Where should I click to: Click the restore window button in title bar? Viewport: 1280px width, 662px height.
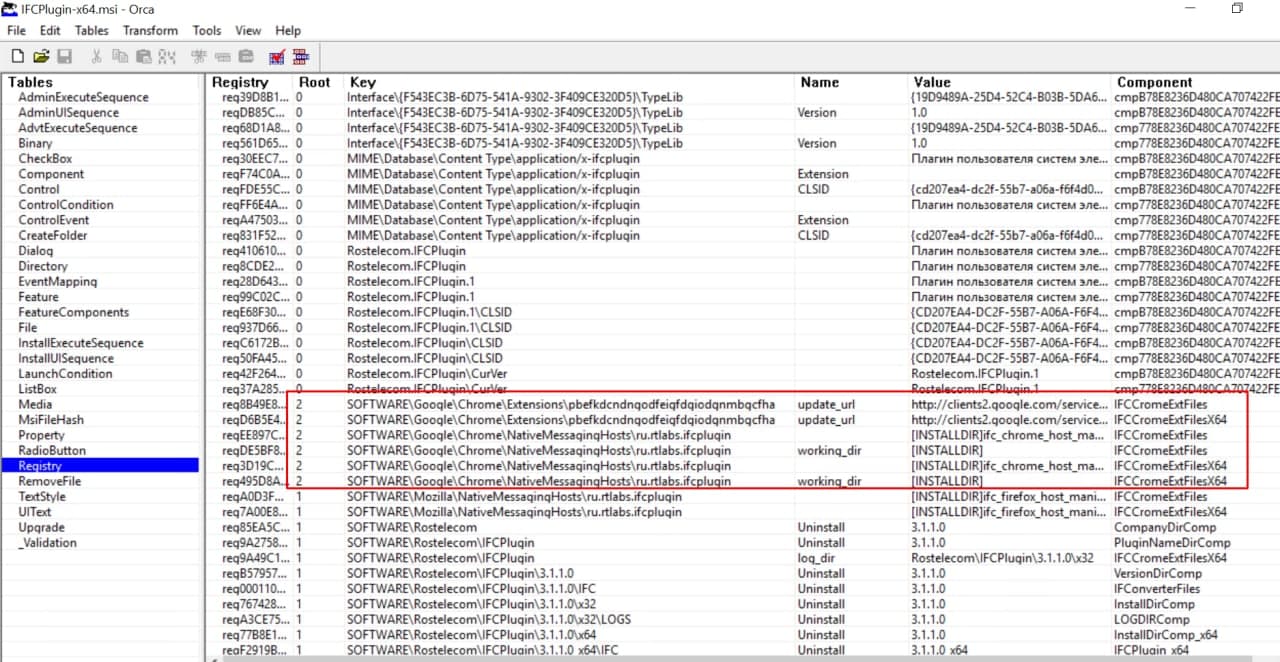pyautogui.click(x=1237, y=8)
